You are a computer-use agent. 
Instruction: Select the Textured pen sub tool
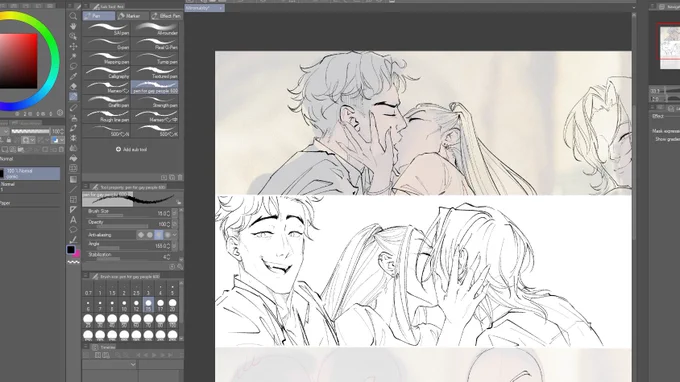coord(155,73)
